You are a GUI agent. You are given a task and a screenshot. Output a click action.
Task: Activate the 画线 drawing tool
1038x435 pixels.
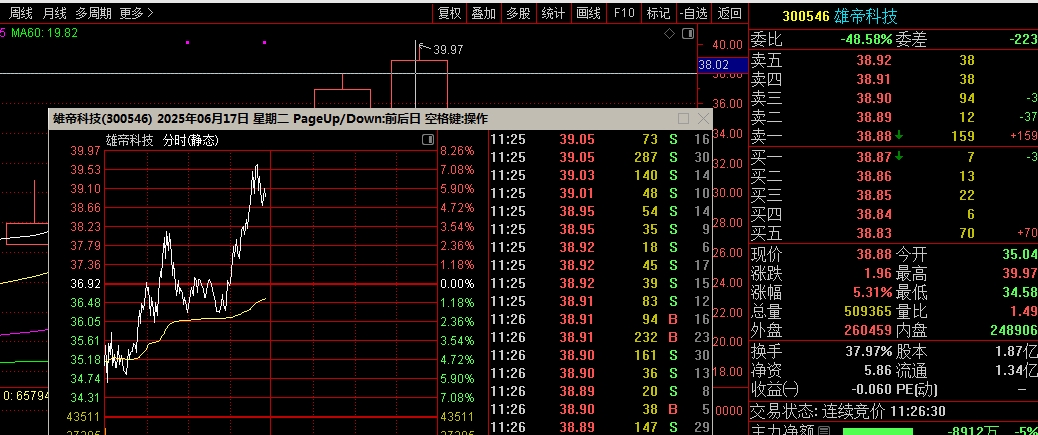588,13
